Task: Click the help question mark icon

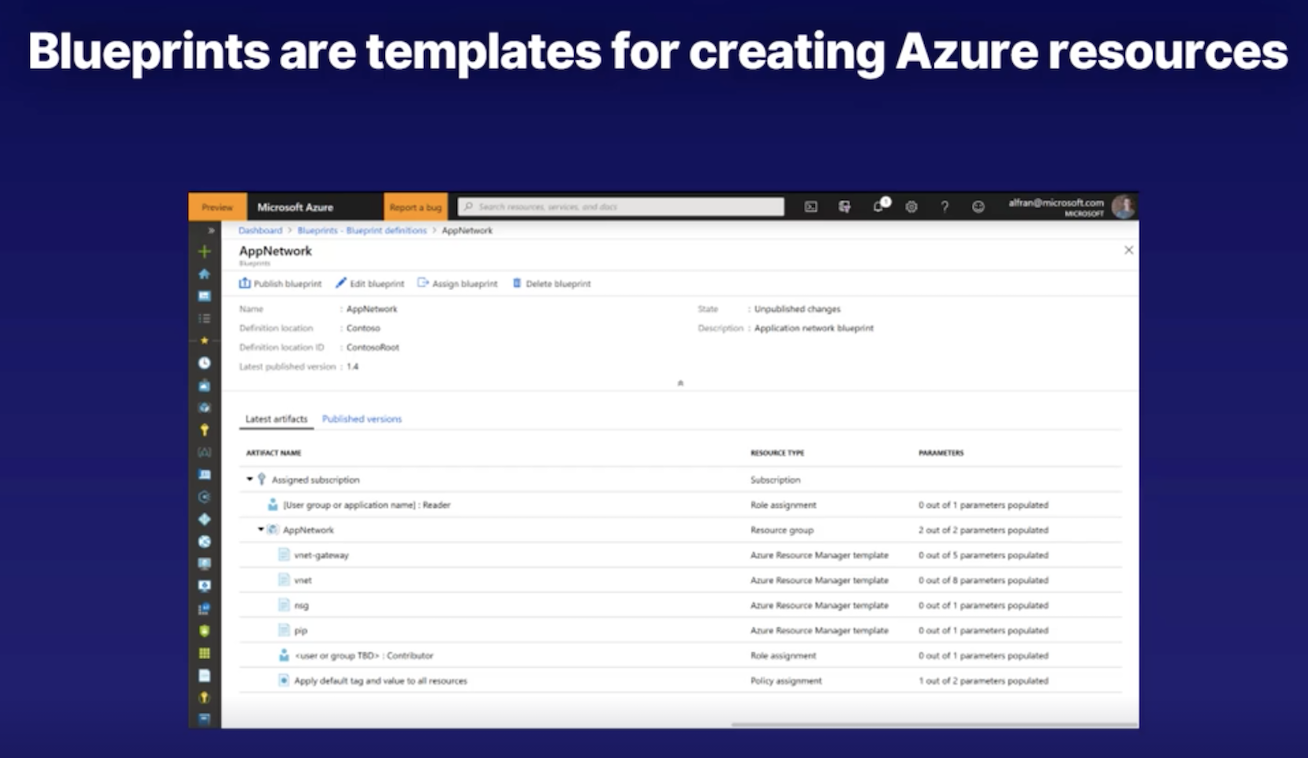Action: click(x=944, y=207)
